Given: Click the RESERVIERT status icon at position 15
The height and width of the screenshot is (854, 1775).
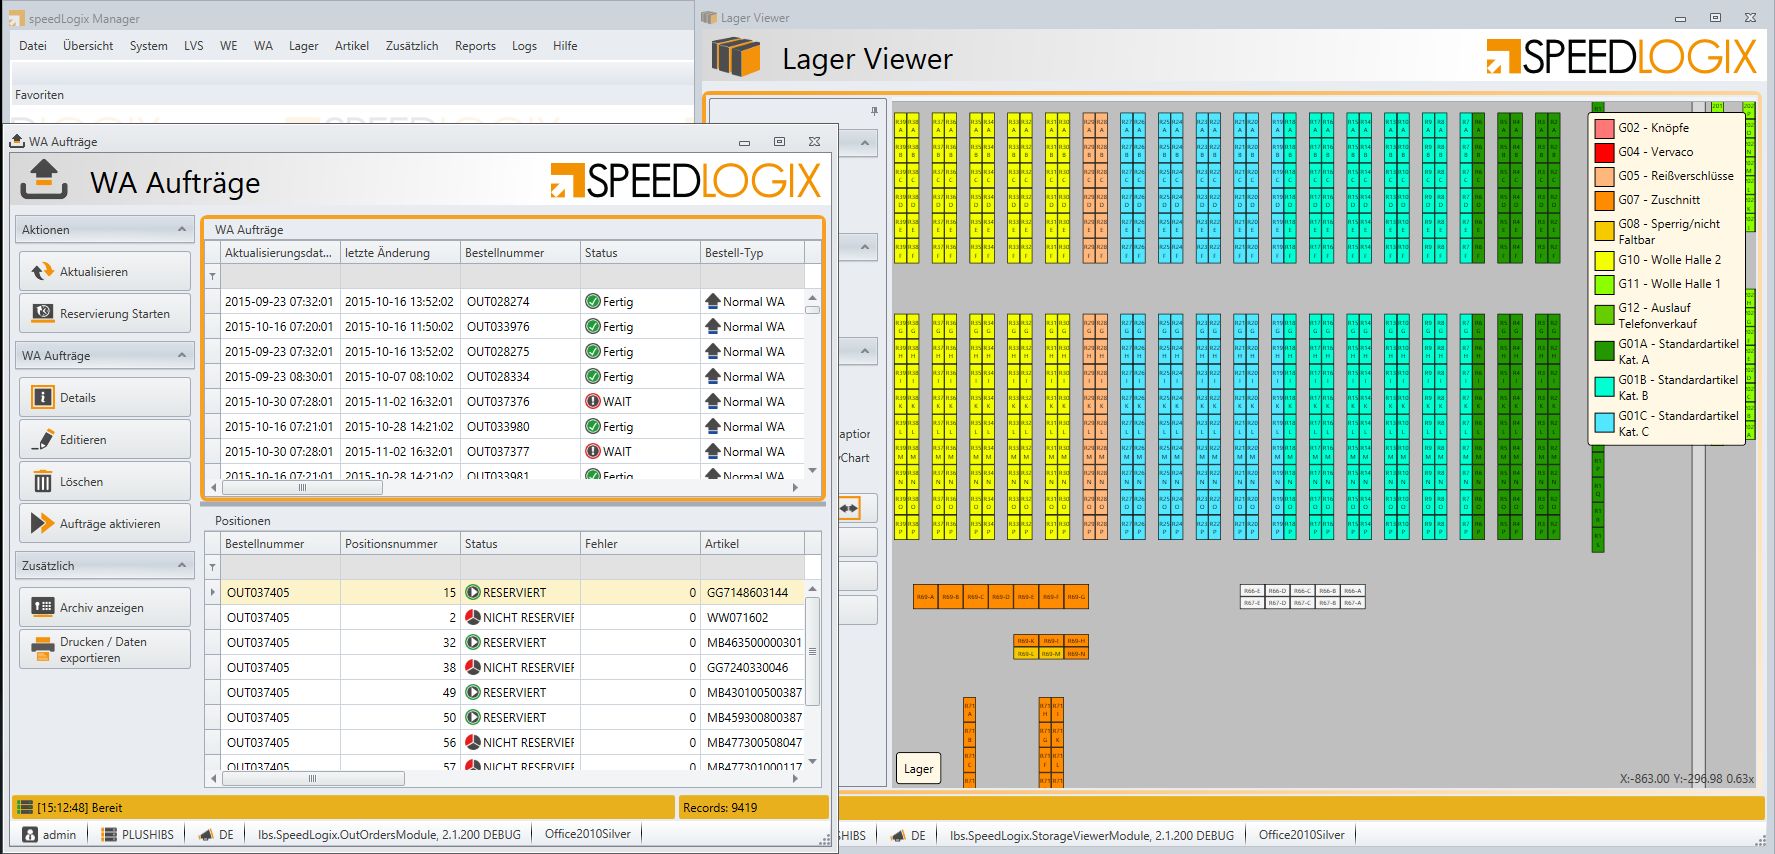Looking at the screenshot, I should [x=473, y=592].
